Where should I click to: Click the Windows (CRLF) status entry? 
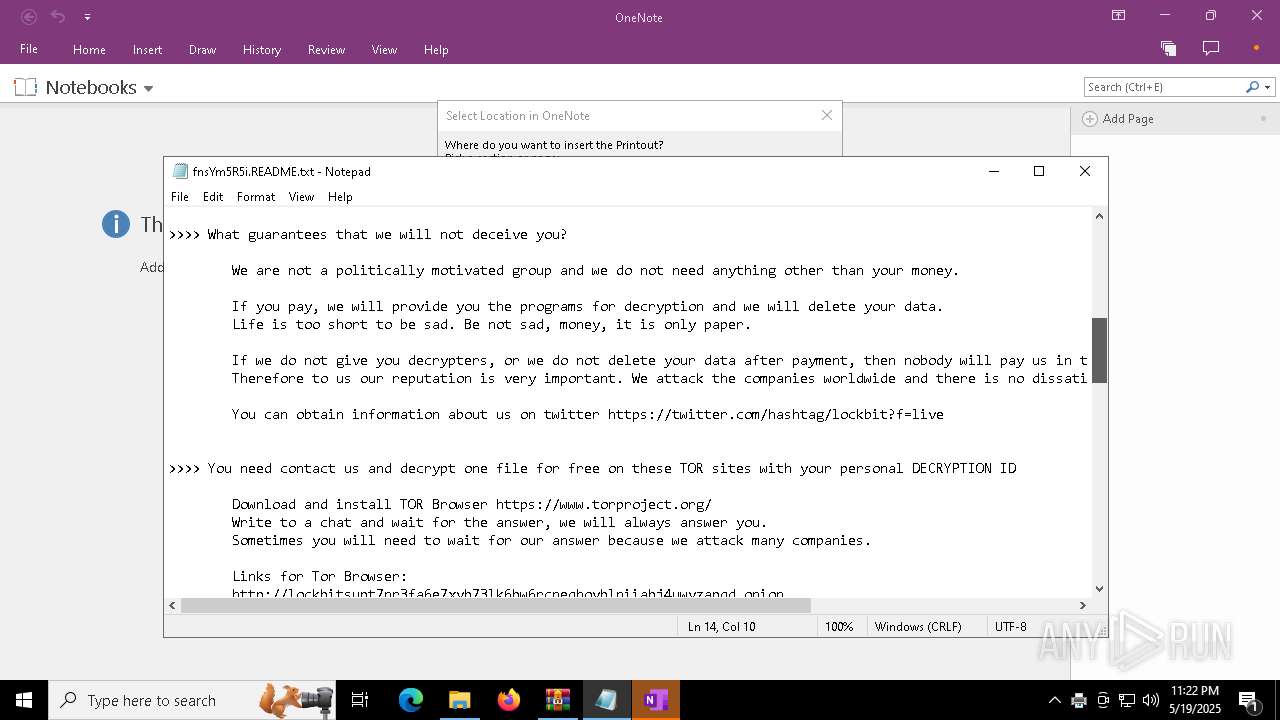(918, 626)
